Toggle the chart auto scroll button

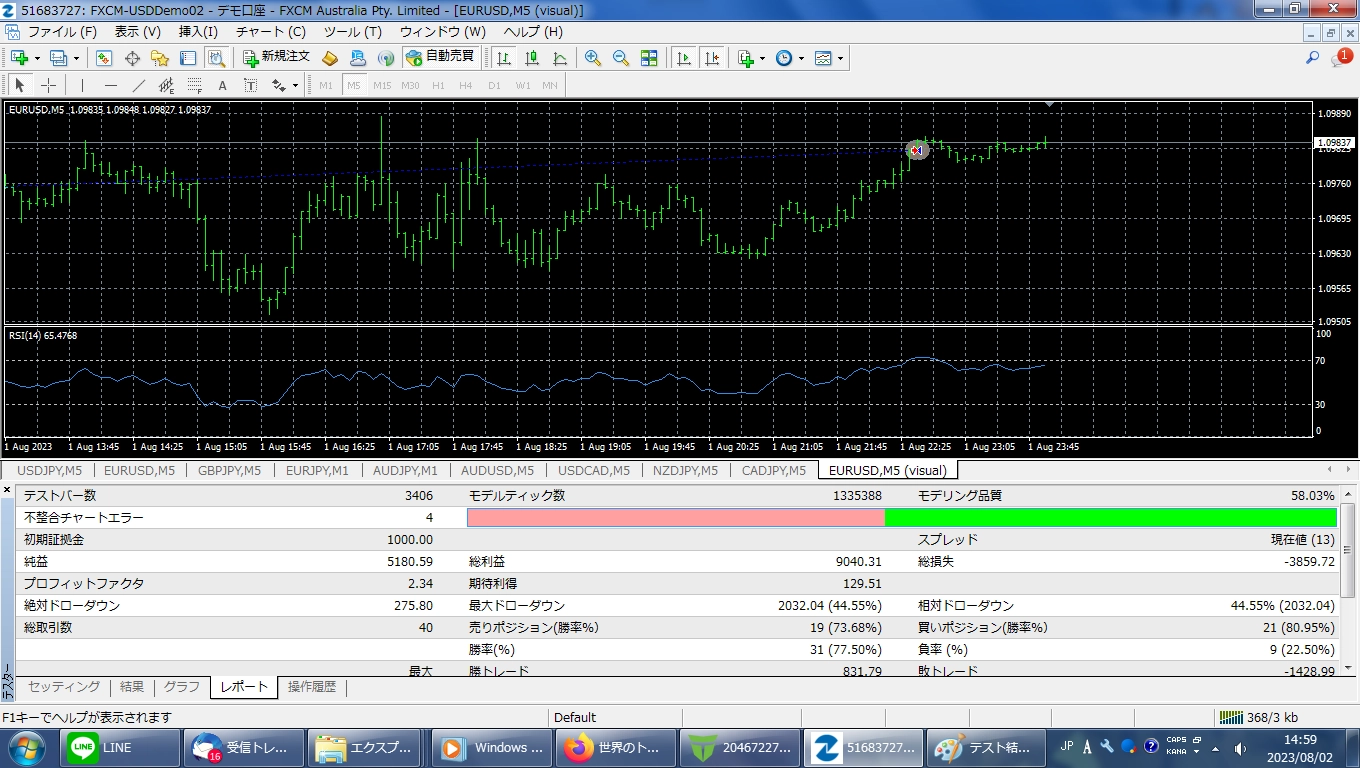click(684, 58)
